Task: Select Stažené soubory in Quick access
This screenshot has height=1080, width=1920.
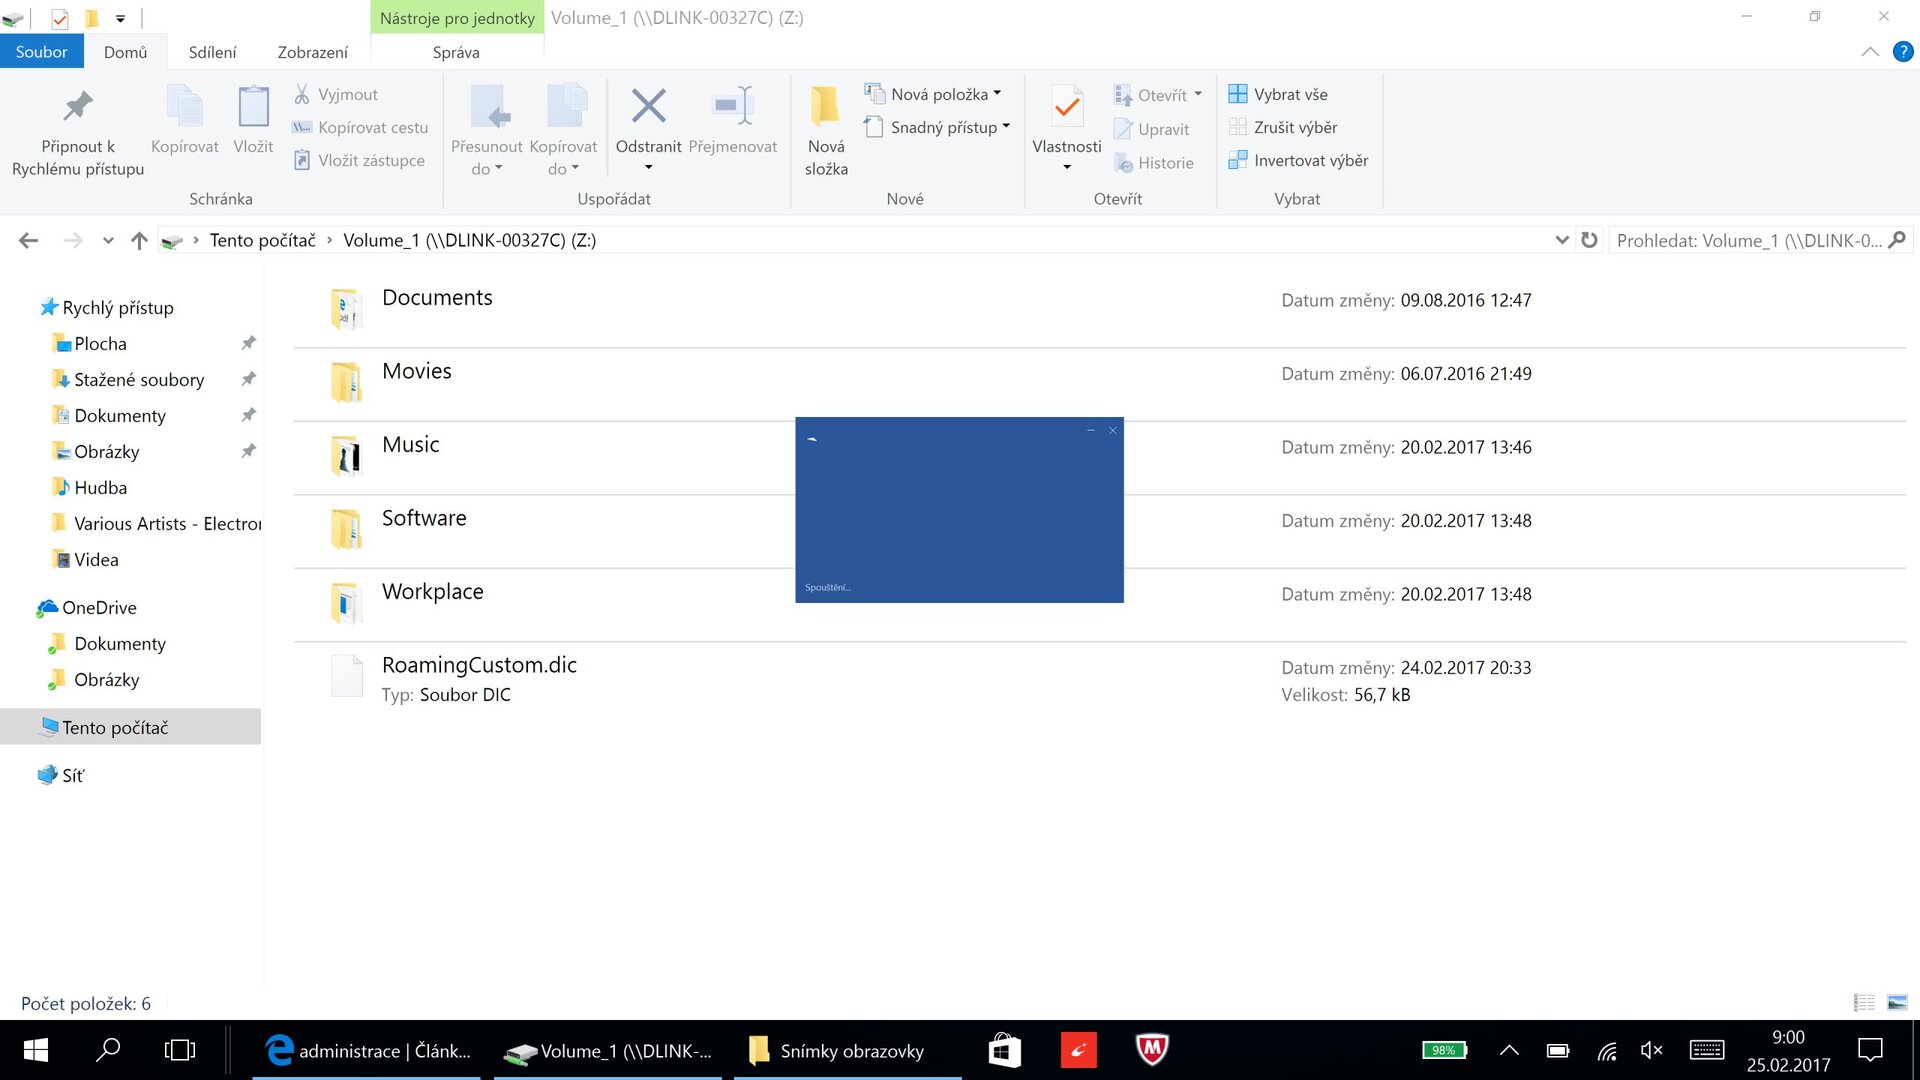Action: click(138, 380)
